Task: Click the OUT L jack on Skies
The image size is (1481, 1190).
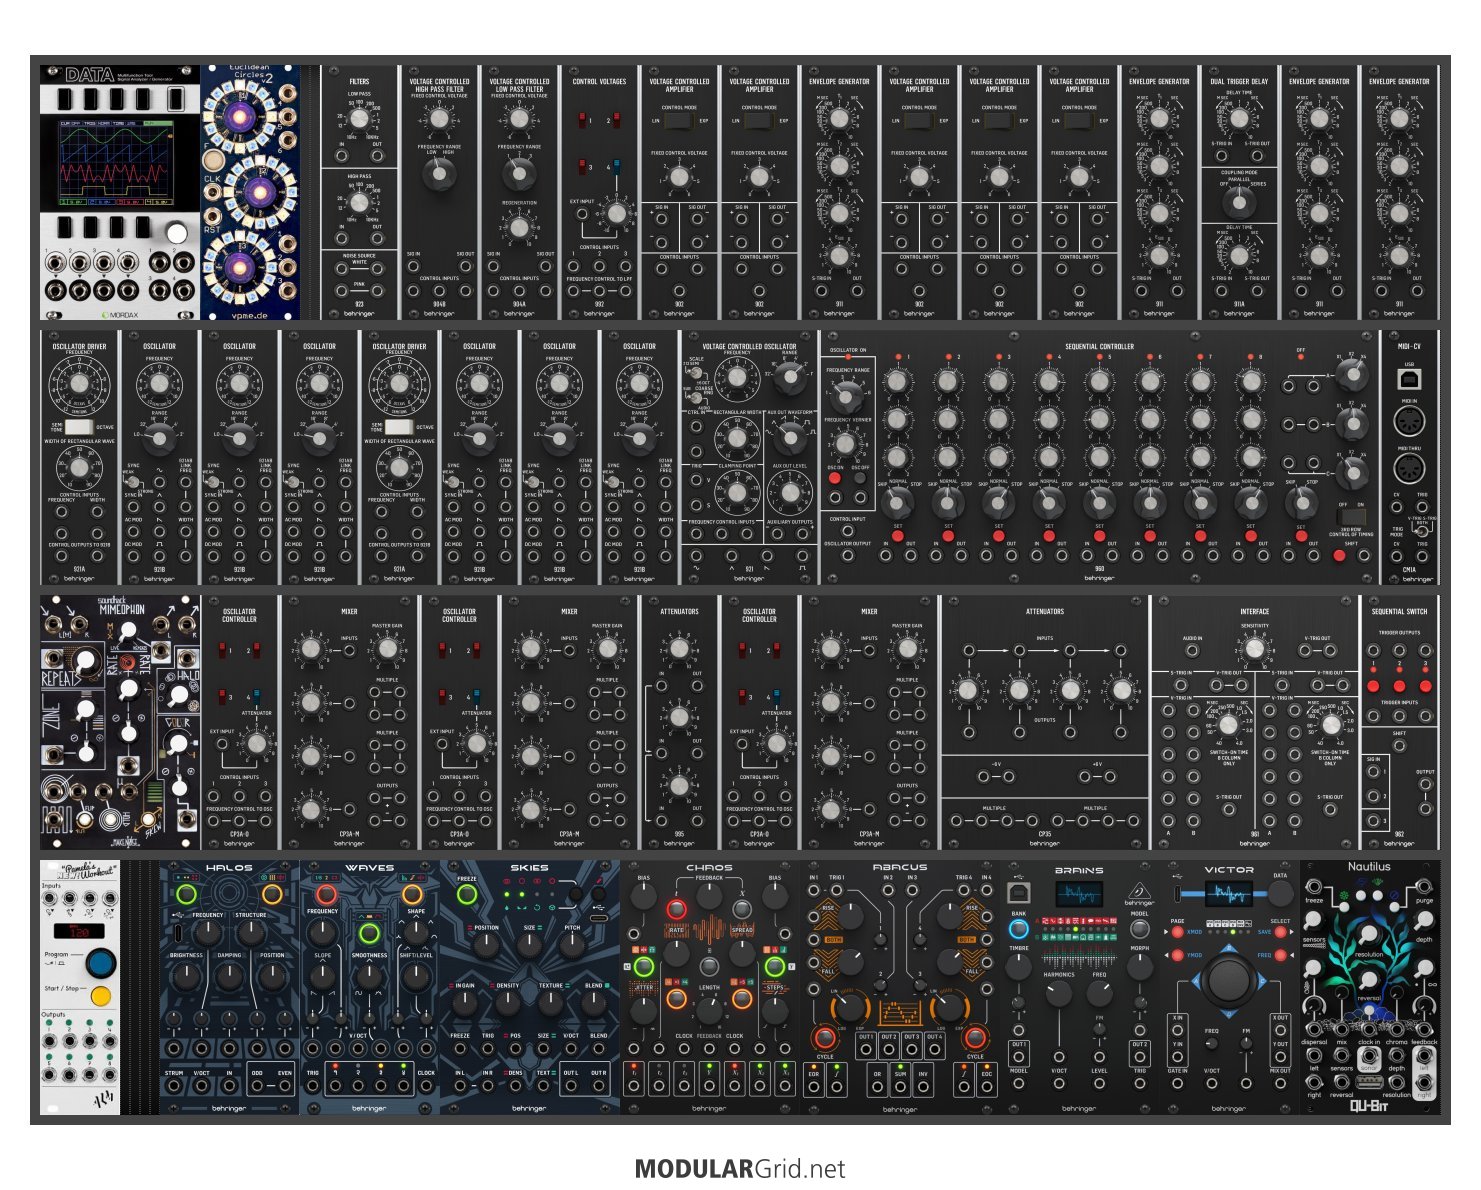Action: (x=570, y=1085)
